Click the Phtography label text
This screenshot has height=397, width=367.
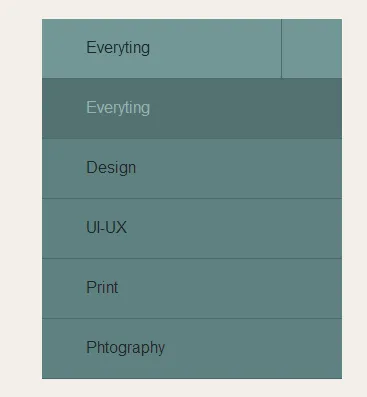tap(125, 348)
